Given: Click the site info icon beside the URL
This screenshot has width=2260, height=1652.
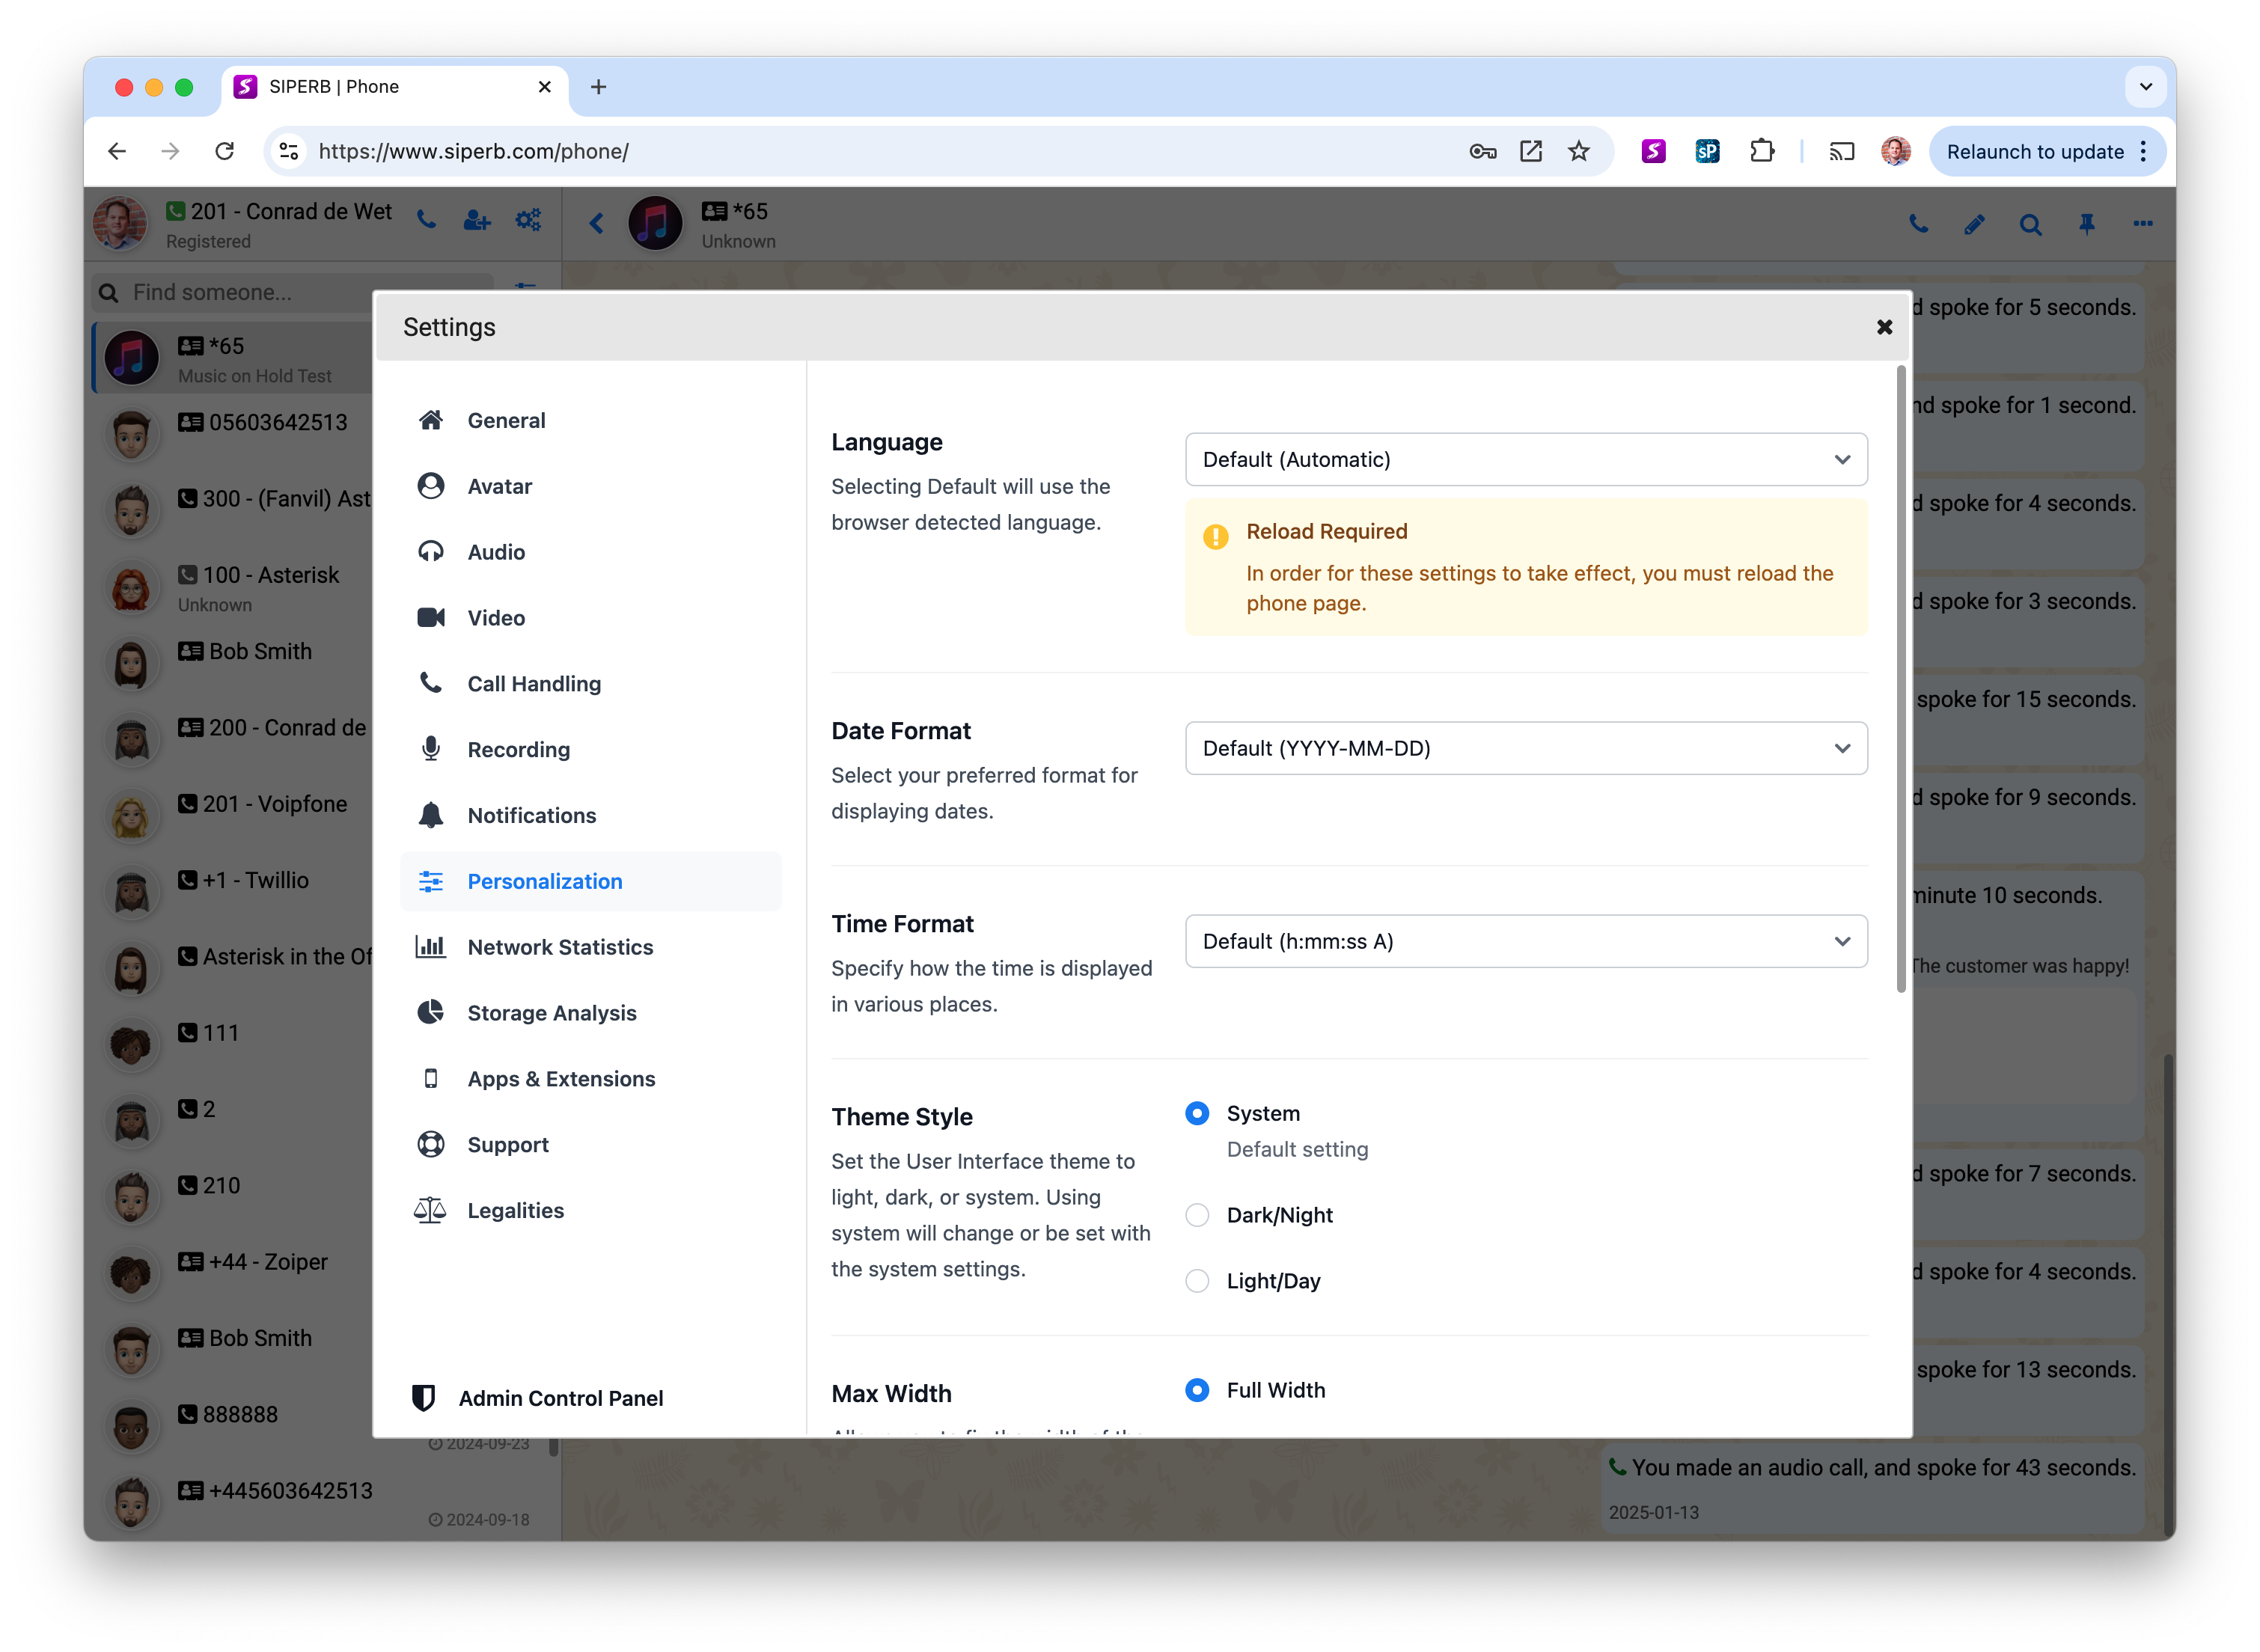Looking at the screenshot, I should [x=289, y=151].
